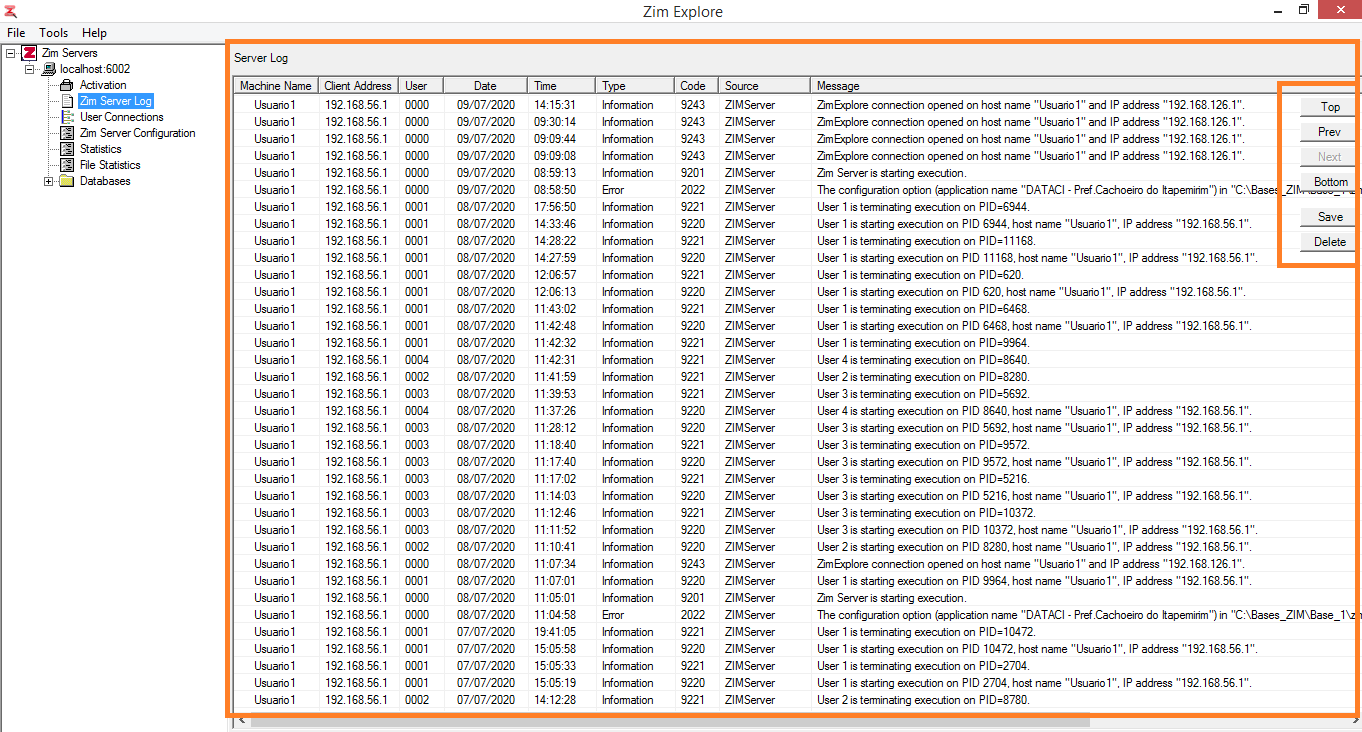Screen dimensions: 1362x732
Task: Click the Code column header
Action: pyautogui.click(x=696, y=86)
